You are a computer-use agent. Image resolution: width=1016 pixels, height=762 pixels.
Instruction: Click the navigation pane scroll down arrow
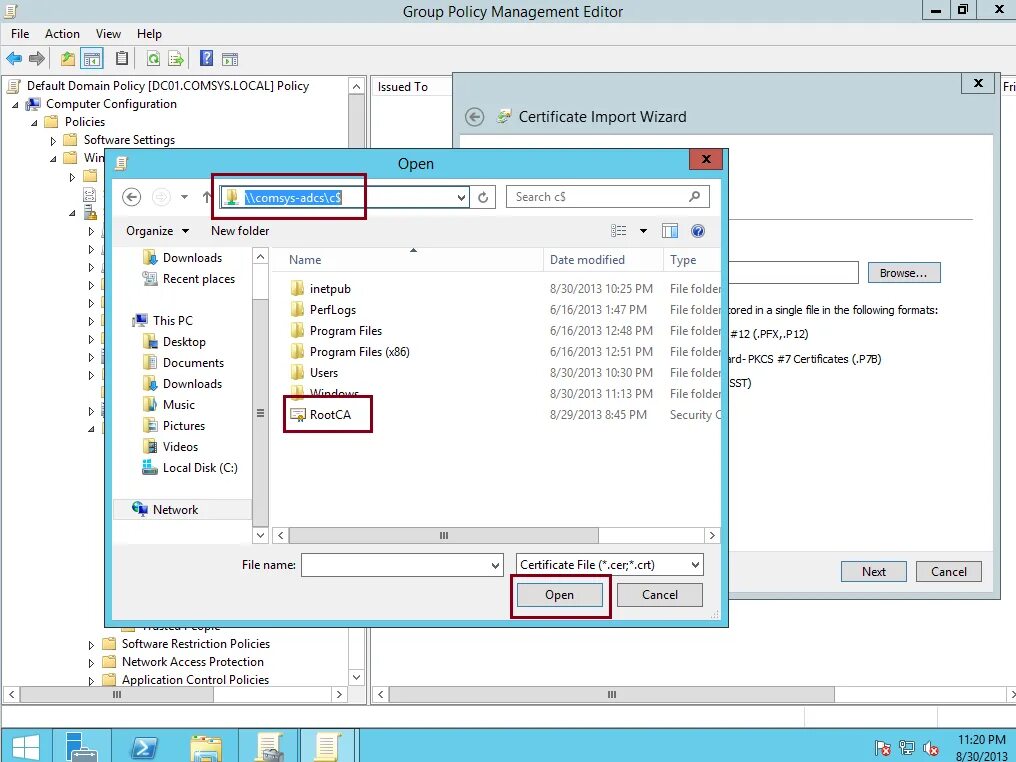tap(260, 535)
